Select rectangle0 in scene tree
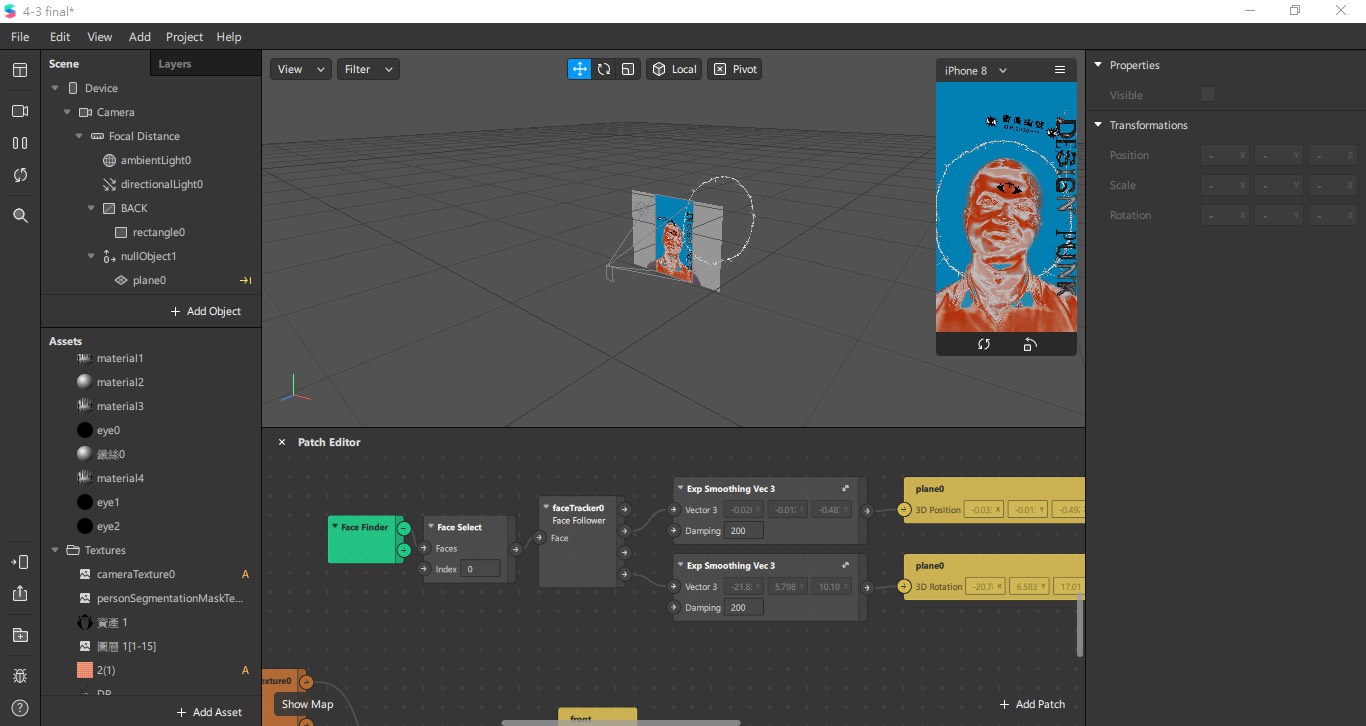1366x726 pixels. click(x=158, y=232)
